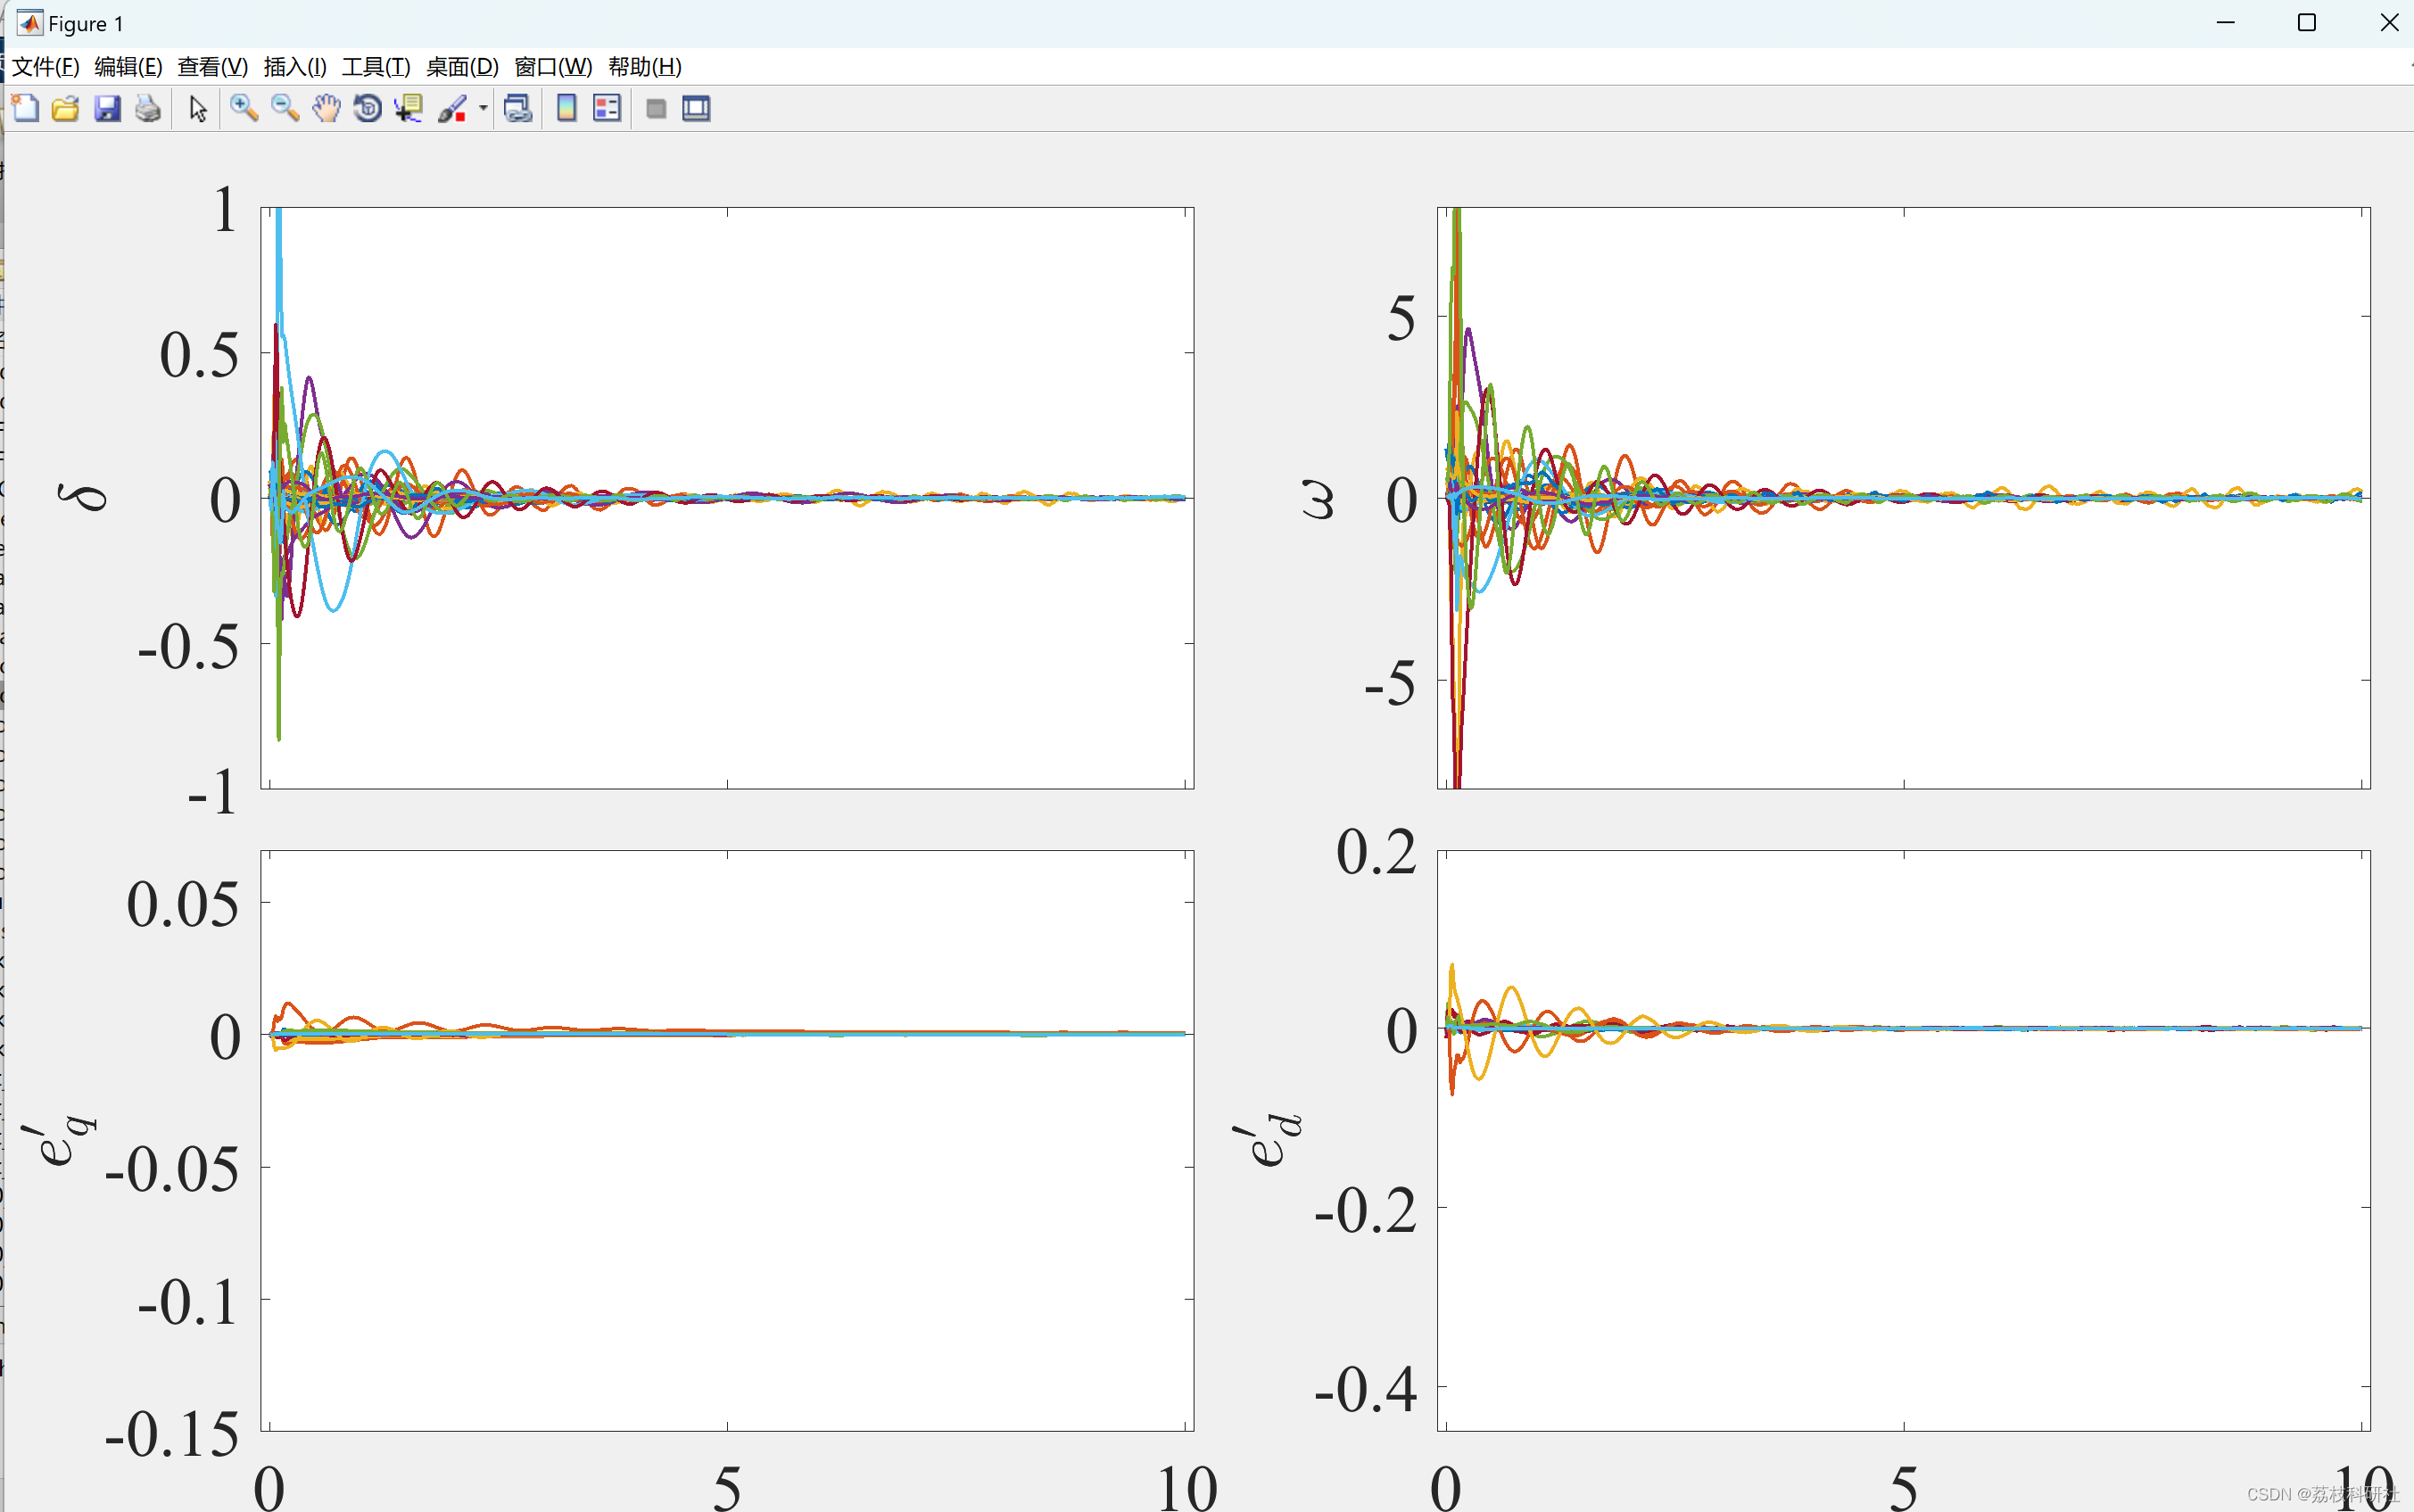Image resolution: width=2414 pixels, height=1512 pixels.
Task: Expand the brush color dropdown arrow
Action: [483, 108]
